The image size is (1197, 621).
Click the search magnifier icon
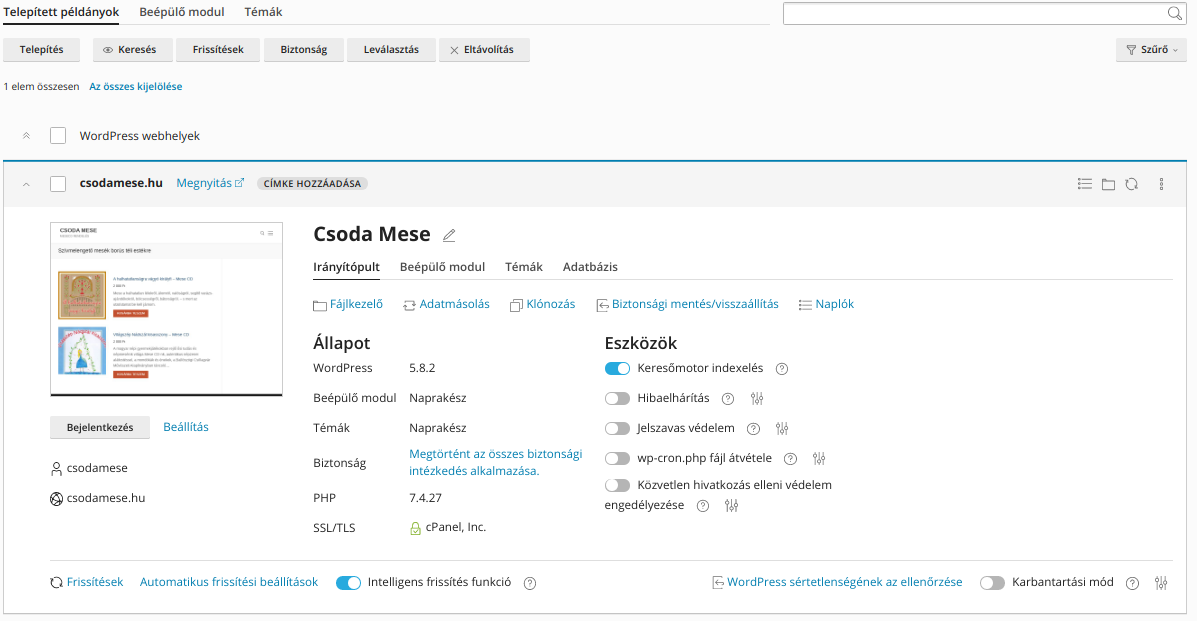point(1175,13)
